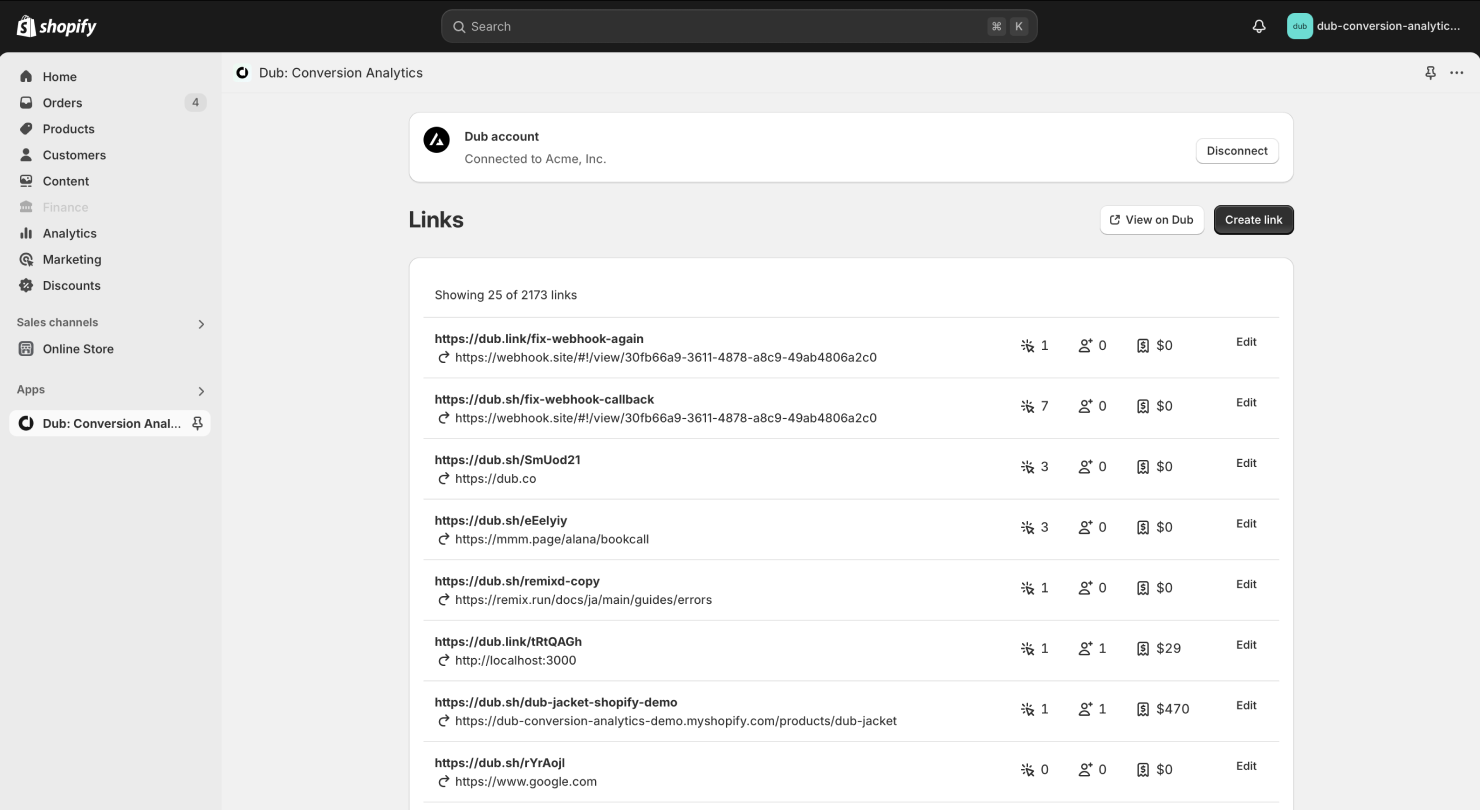Expand the Apps section chevron
This screenshot has width=1480, height=810.
(x=201, y=391)
